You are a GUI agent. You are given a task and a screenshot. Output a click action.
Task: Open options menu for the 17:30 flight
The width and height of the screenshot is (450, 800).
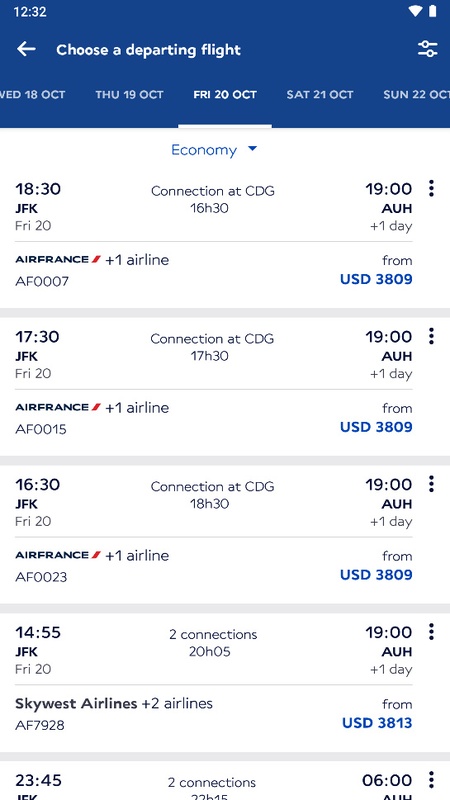point(432,336)
